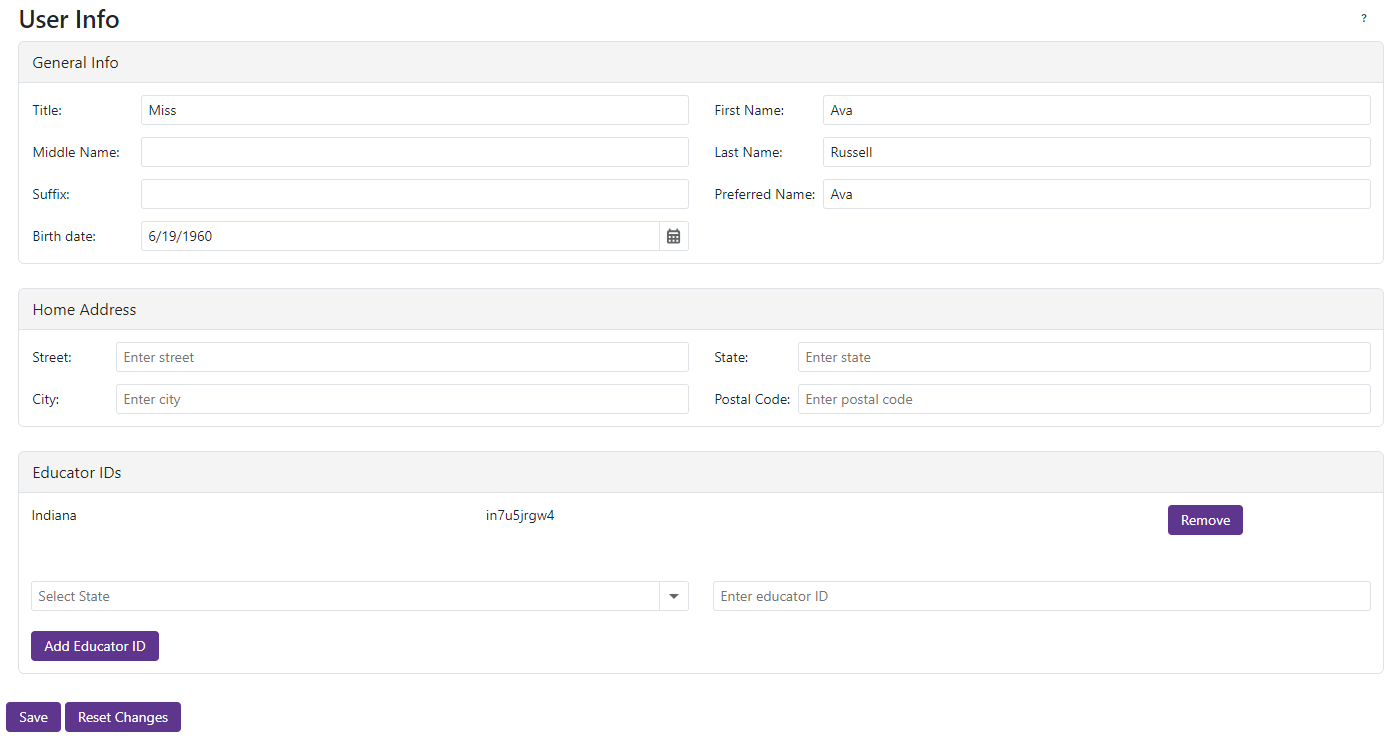Click the Enter state text field

1083,357
